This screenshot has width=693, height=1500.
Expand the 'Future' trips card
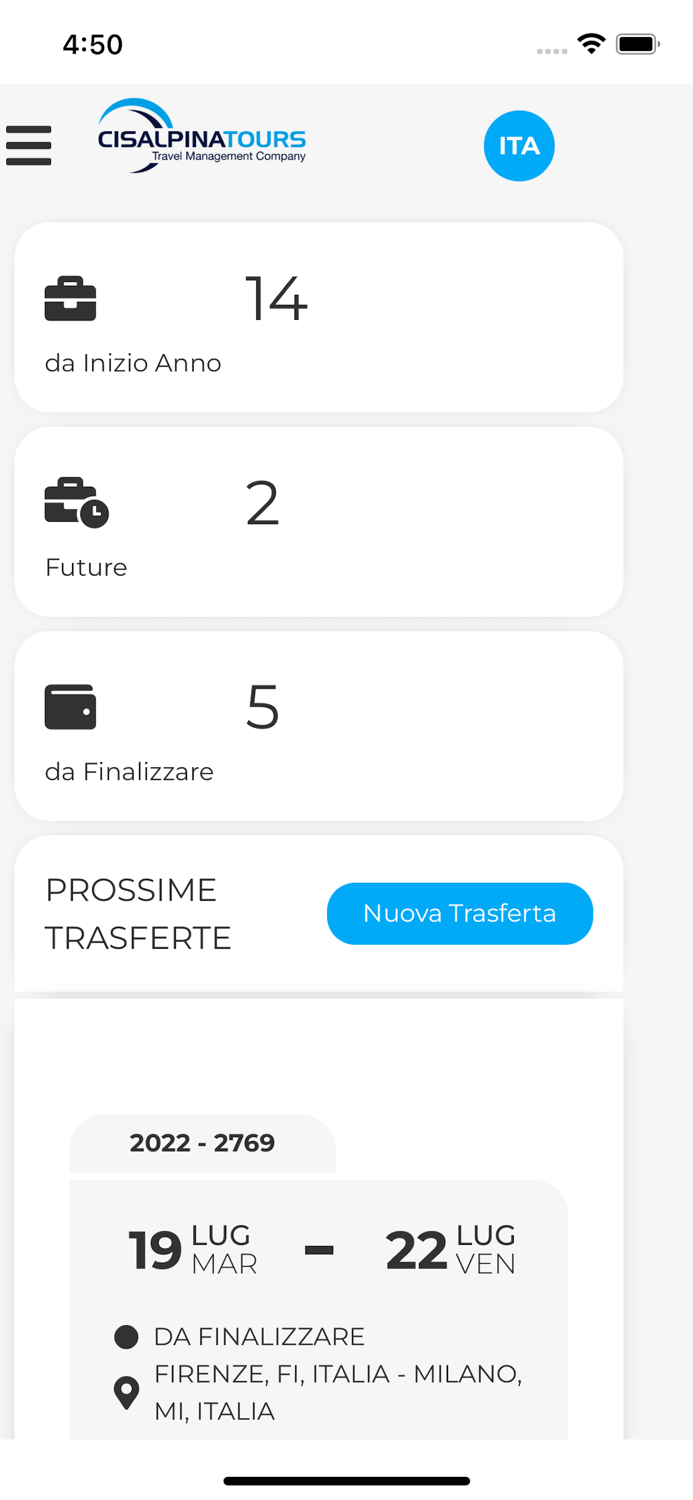[318, 520]
